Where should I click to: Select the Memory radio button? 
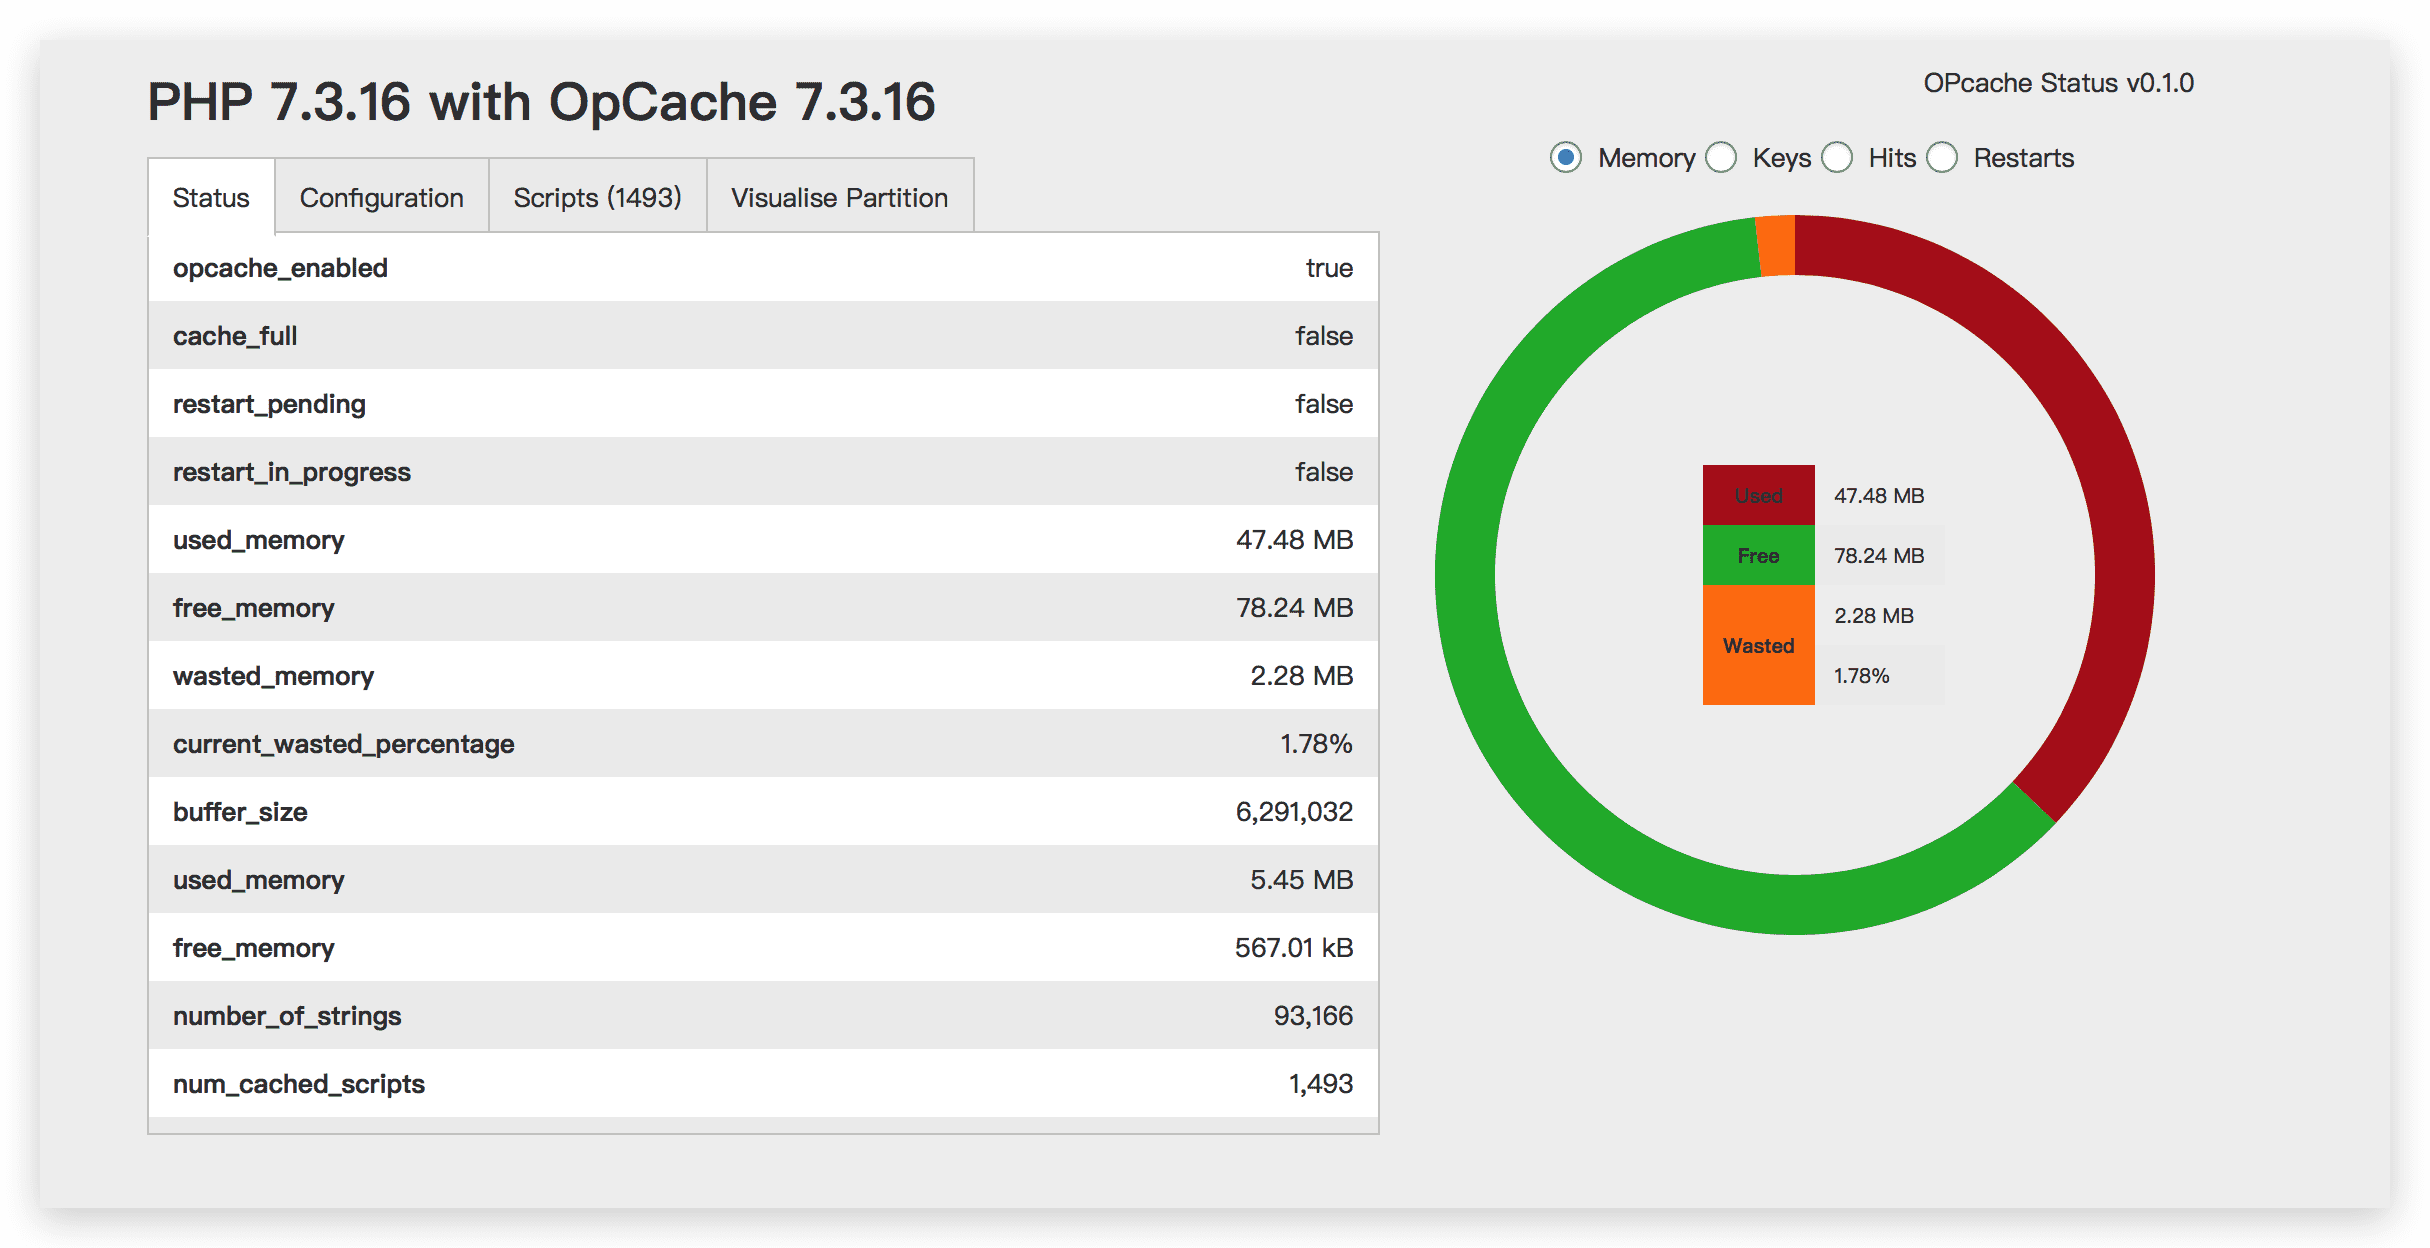1566,158
